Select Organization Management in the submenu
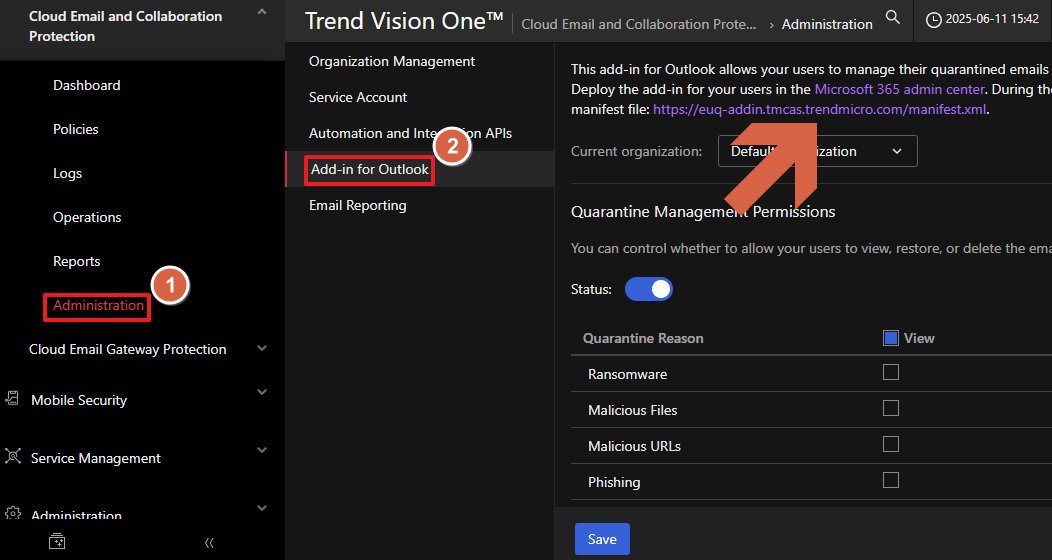Viewport: 1052px width, 560px height. pyautogui.click(x=391, y=61)
